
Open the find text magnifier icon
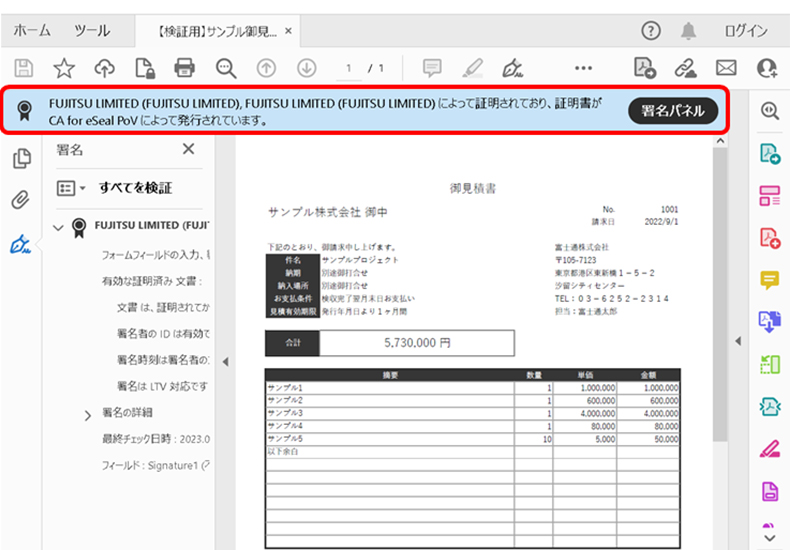[x=226, y=68]
